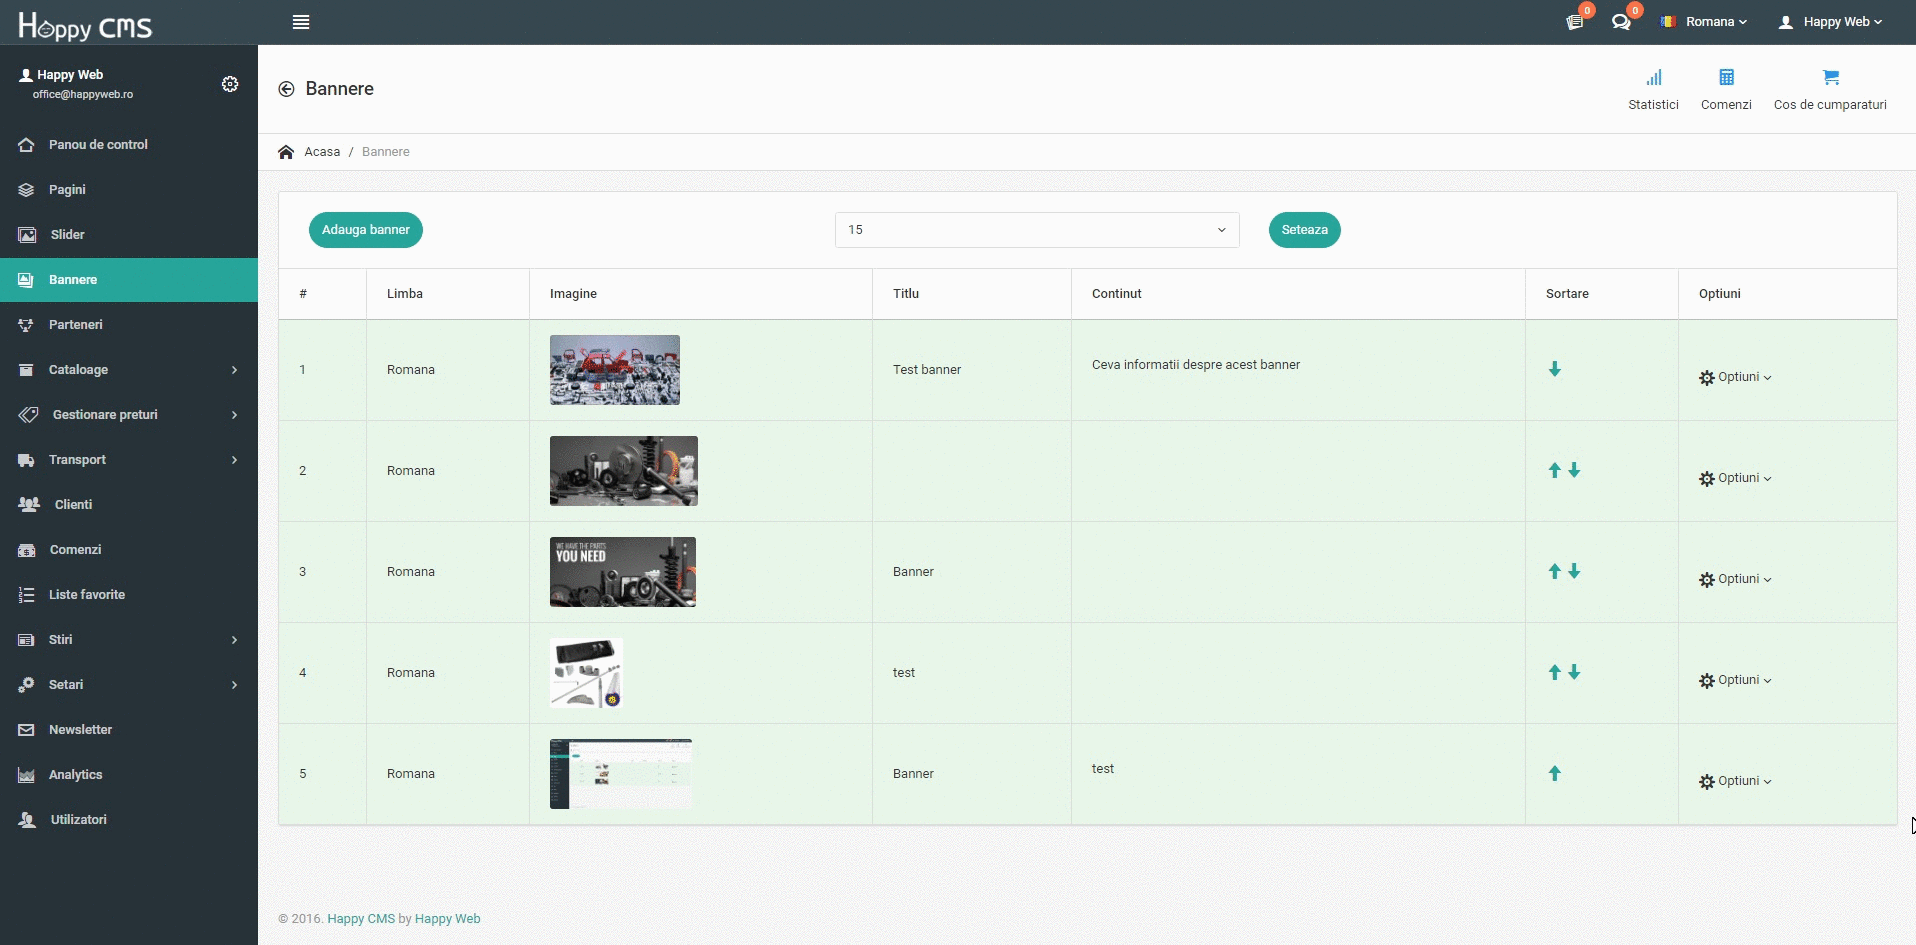This screenshot has width=1916, height=945.
Task: Open Liste favorite in sidebar
Action: 129,595
